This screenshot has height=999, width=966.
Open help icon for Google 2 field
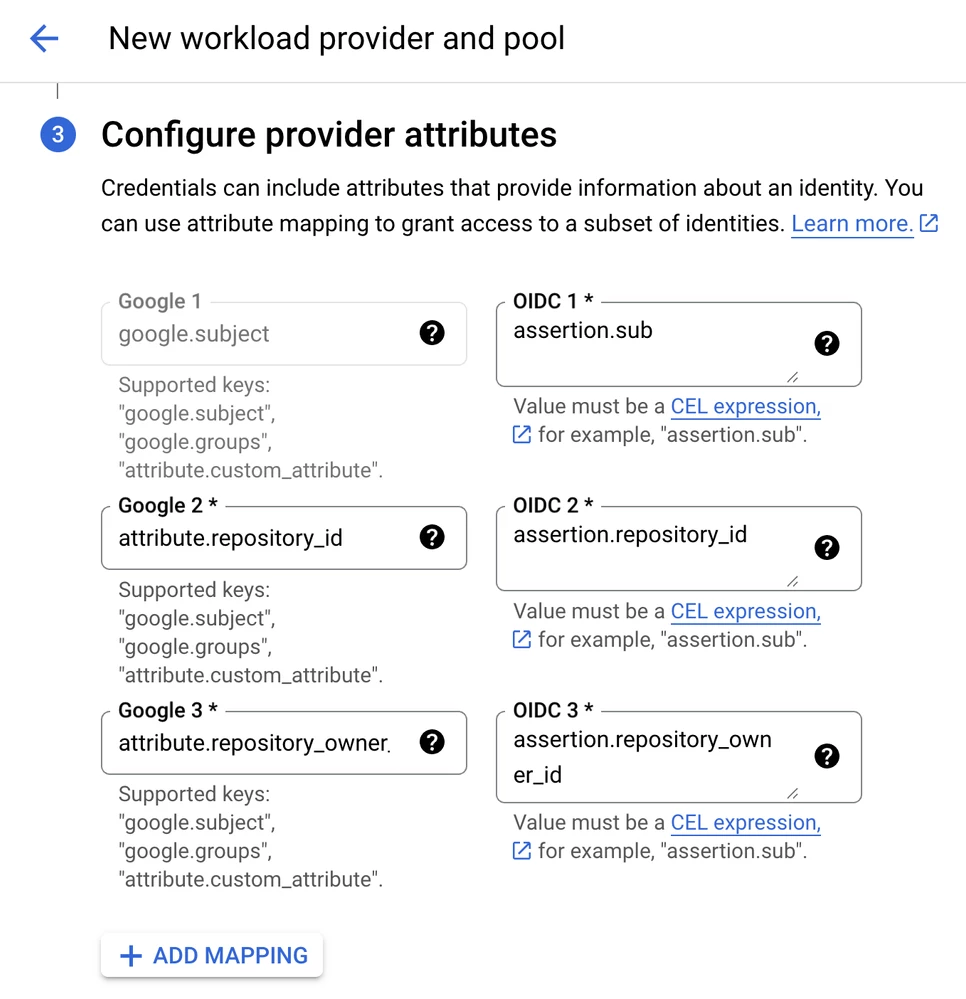[x=432, y=537]
